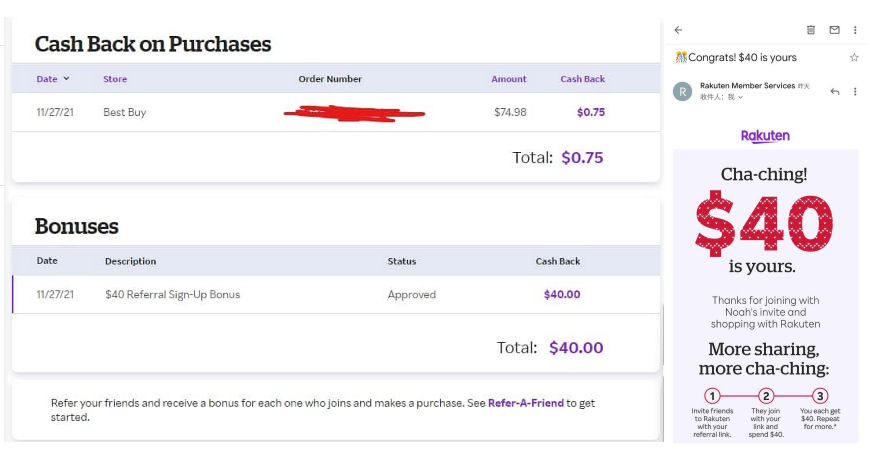Click Rakuten logo in email
This screenshot has width=870, height=456.
tap(765, 136)
